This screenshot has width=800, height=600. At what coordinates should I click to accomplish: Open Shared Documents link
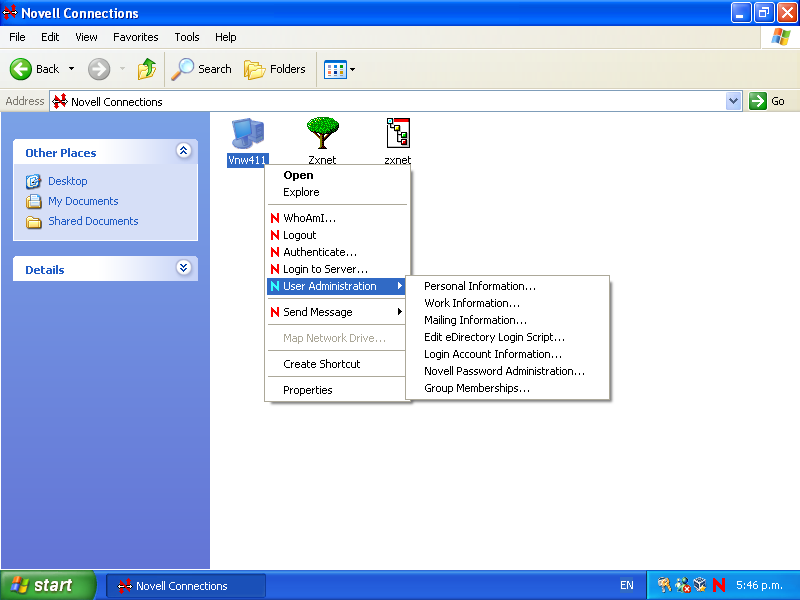pyautogui.click(x=93, y=221)
